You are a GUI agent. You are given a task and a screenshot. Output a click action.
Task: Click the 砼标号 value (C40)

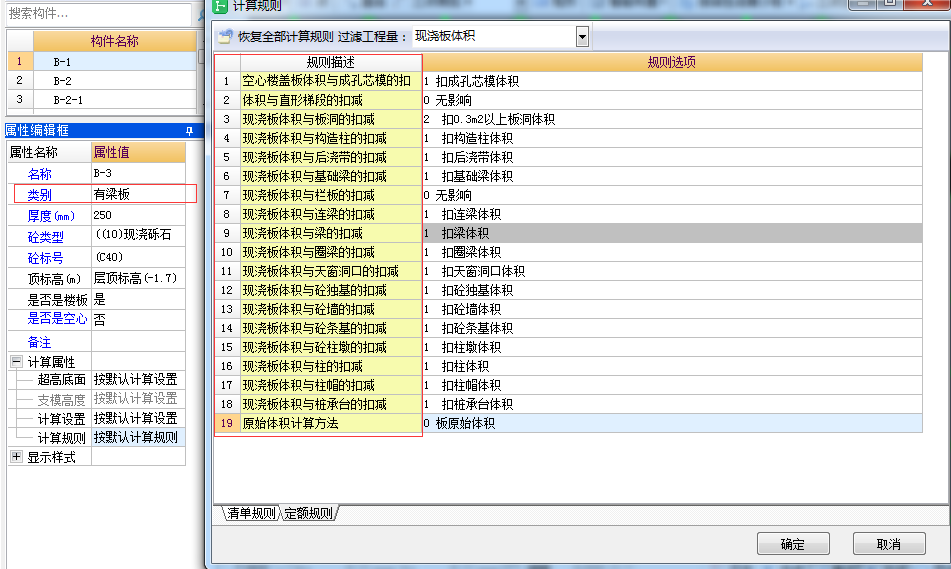(138, 257)
